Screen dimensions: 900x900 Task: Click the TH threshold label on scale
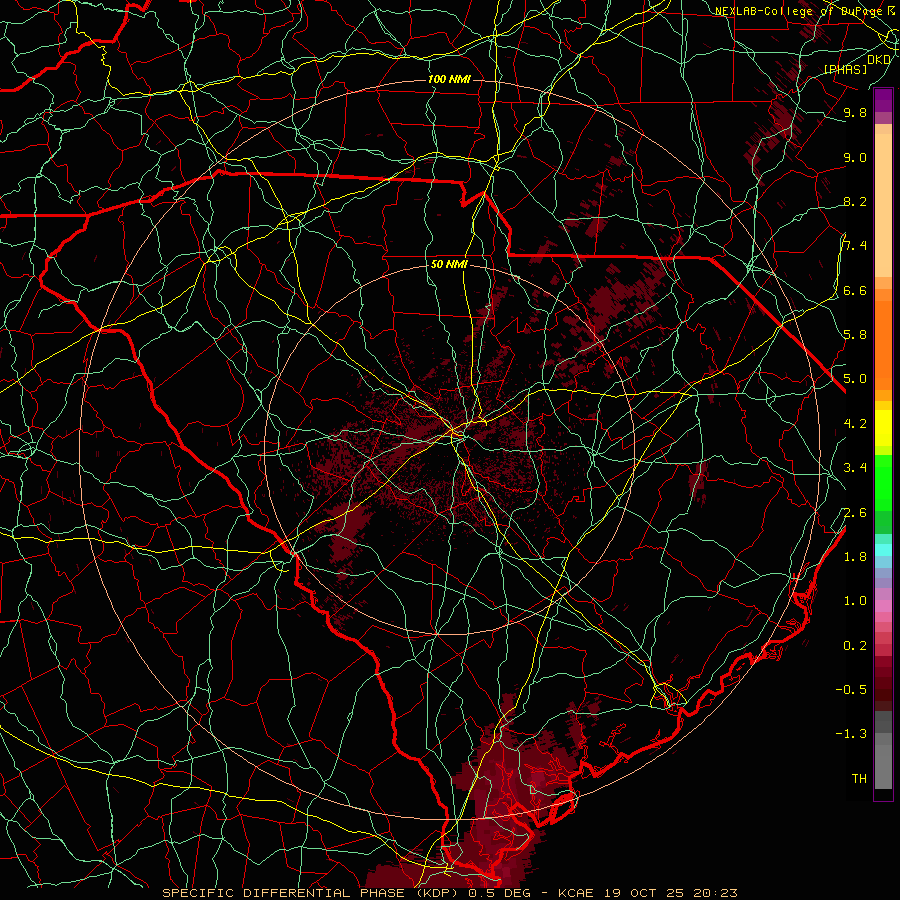pos(859,779)
